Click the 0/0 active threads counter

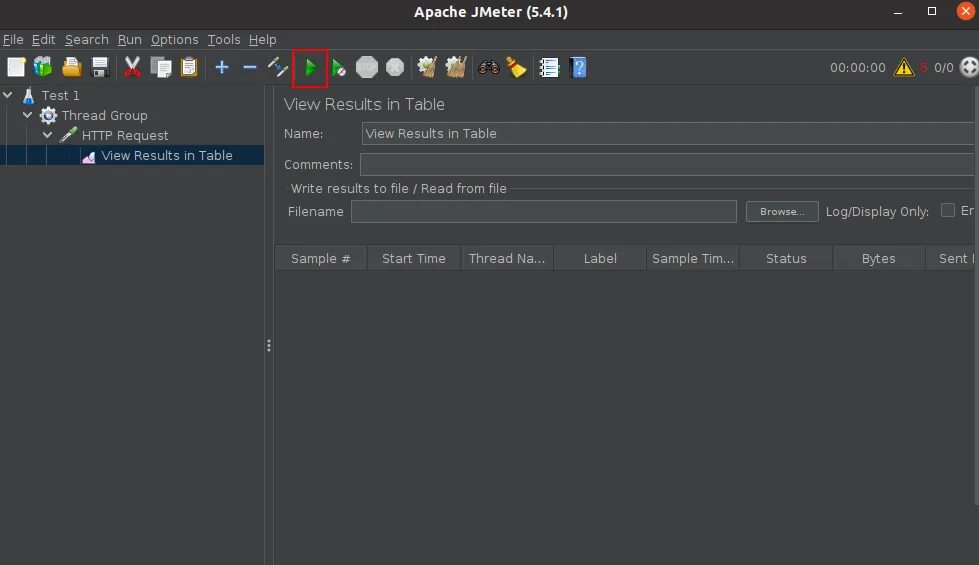coord(943,67)
